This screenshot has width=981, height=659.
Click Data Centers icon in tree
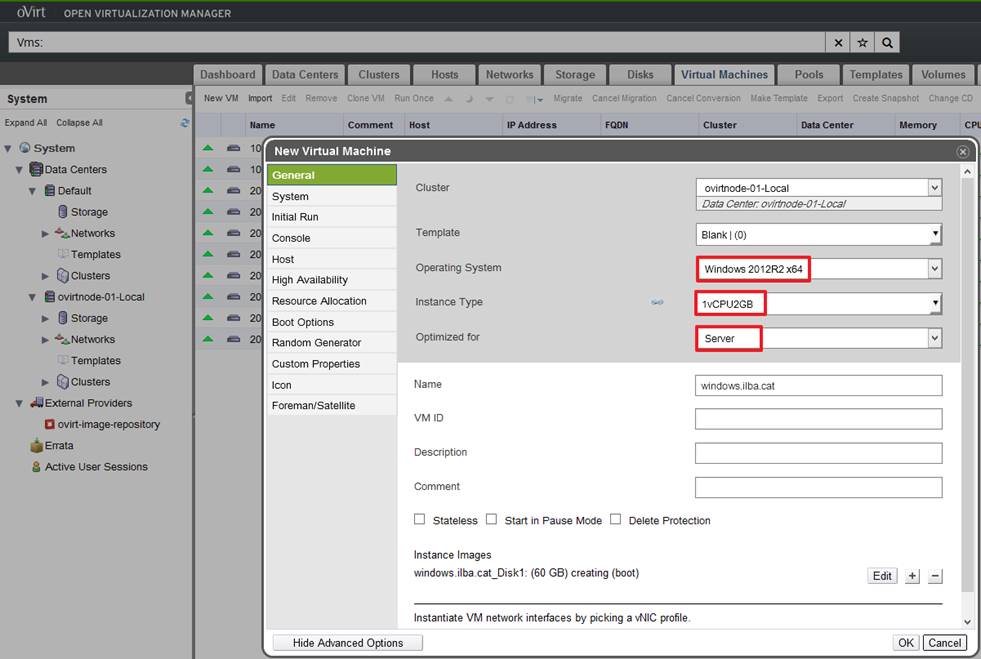click(x=36, y=169)
